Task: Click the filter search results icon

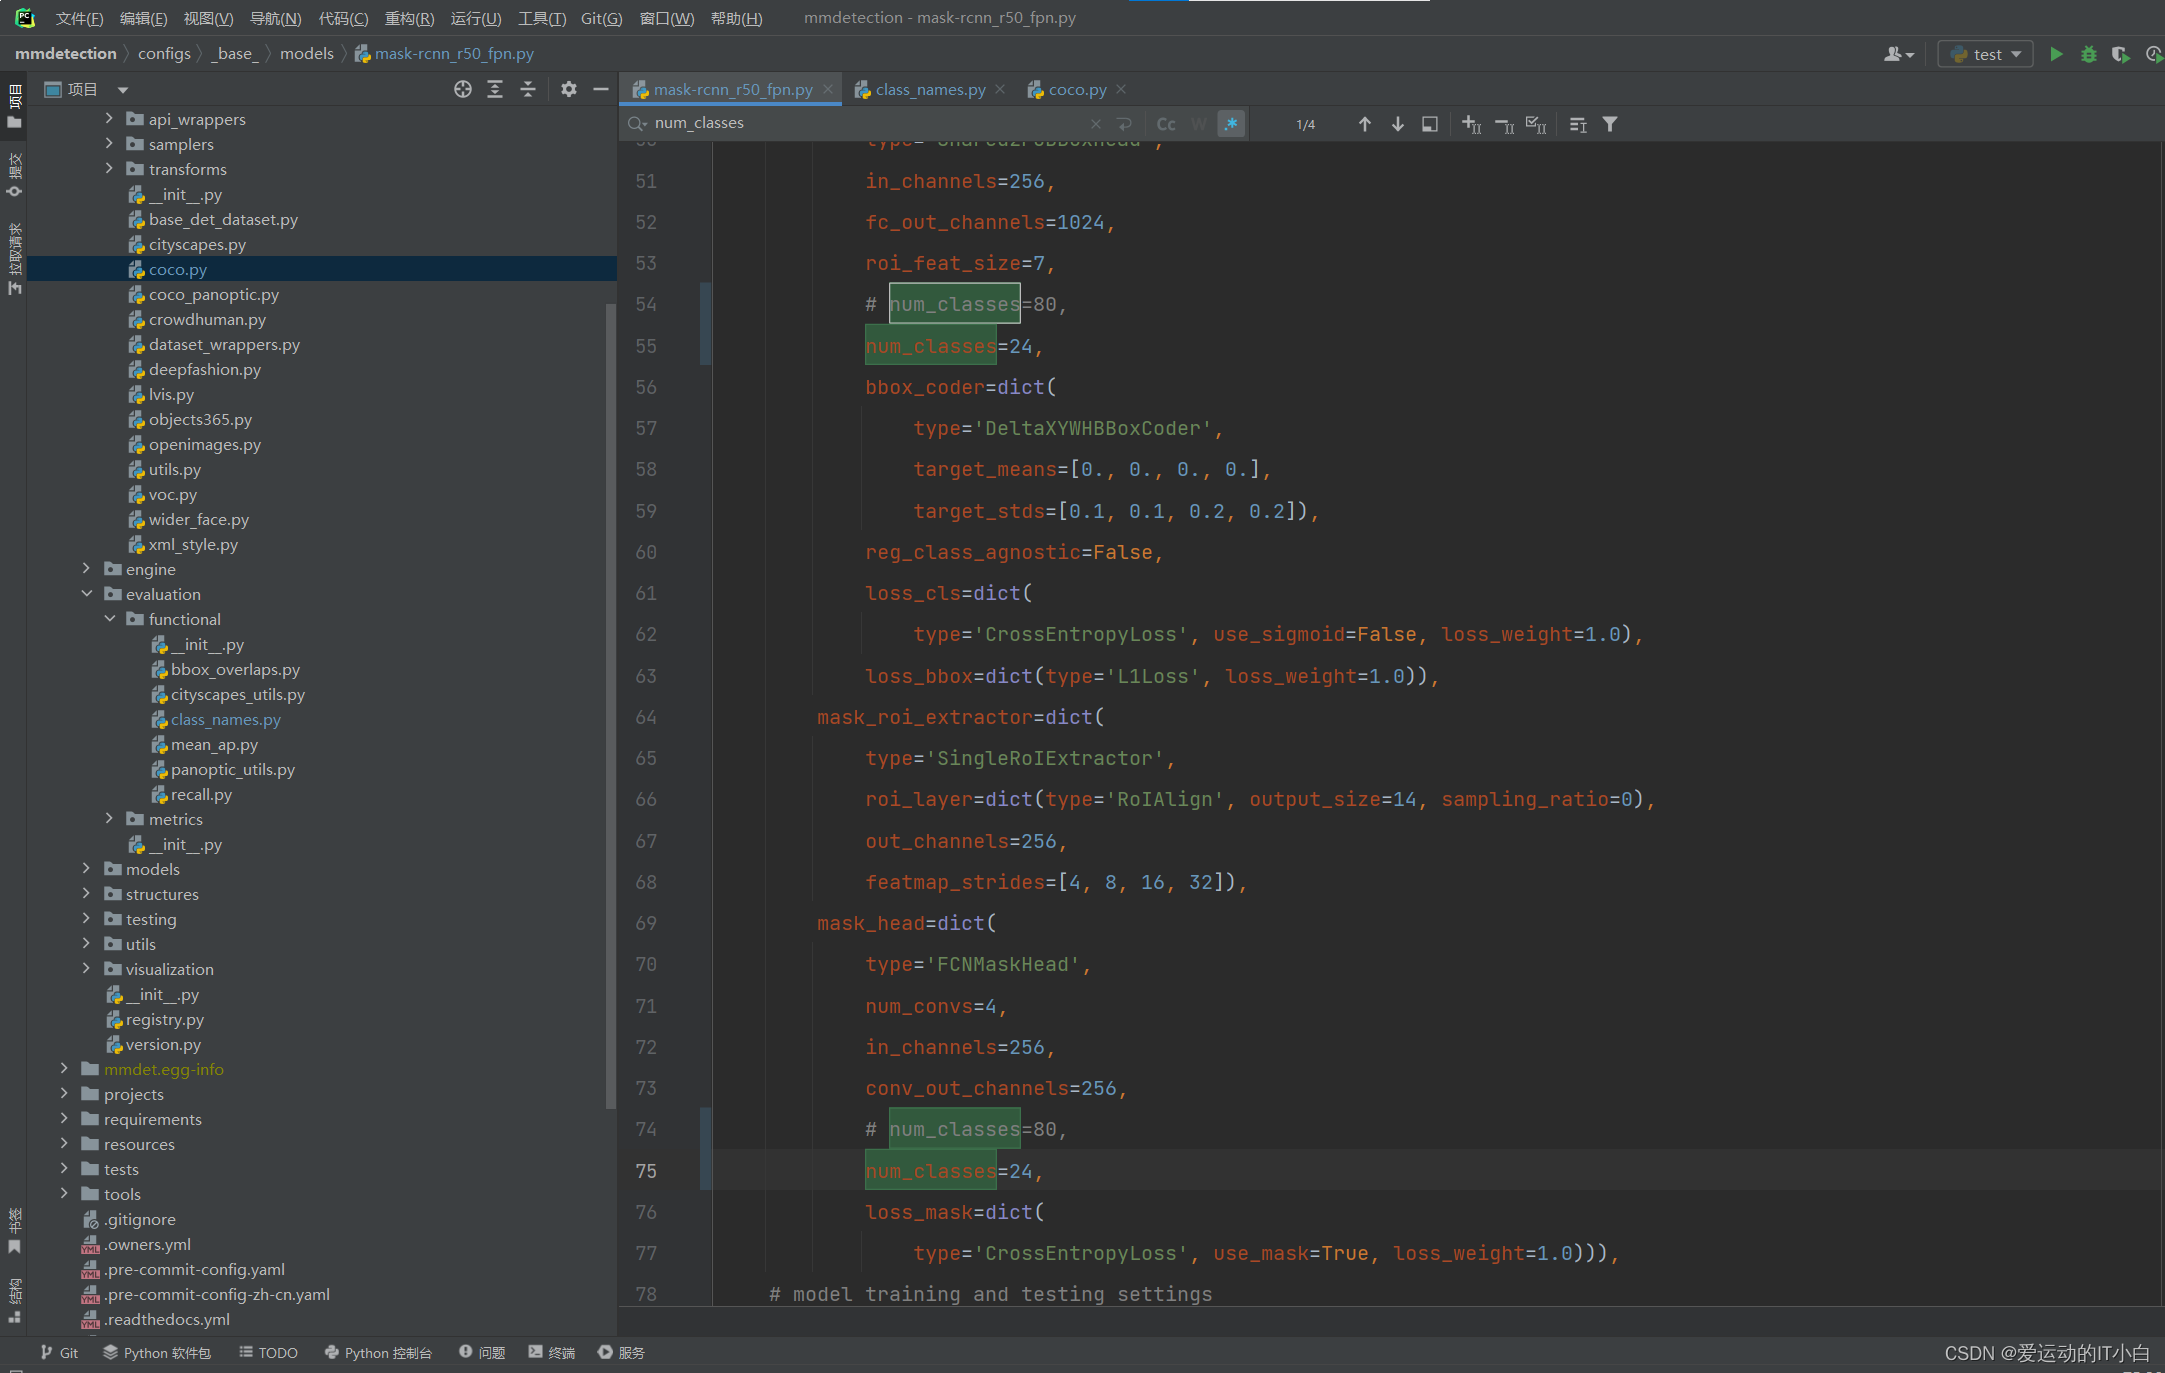Action: point(1610,124)
